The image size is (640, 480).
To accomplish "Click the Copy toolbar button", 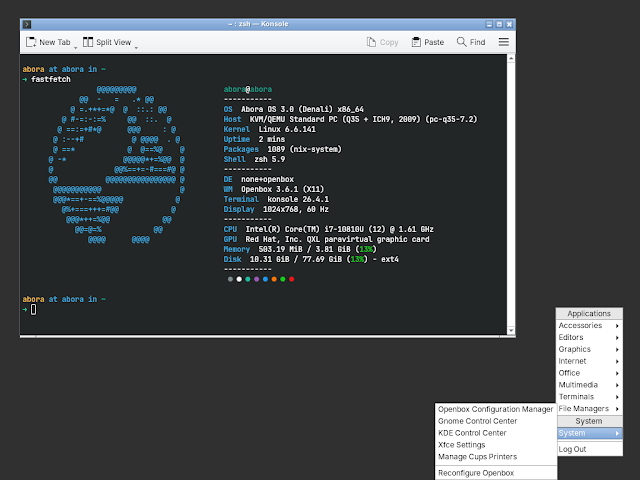I will (382, 42).
